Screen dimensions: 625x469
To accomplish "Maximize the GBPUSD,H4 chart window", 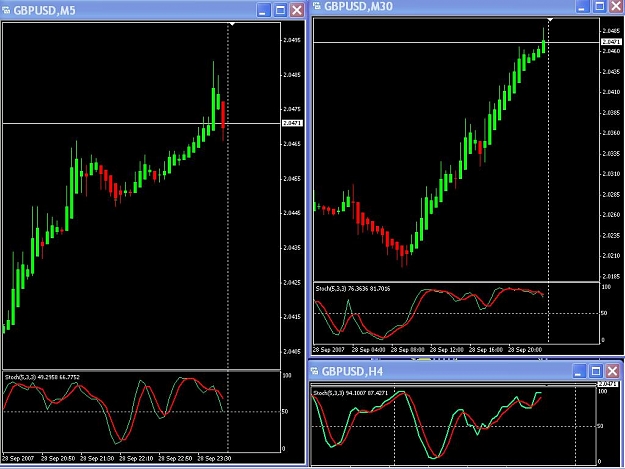I will point(596,371).
